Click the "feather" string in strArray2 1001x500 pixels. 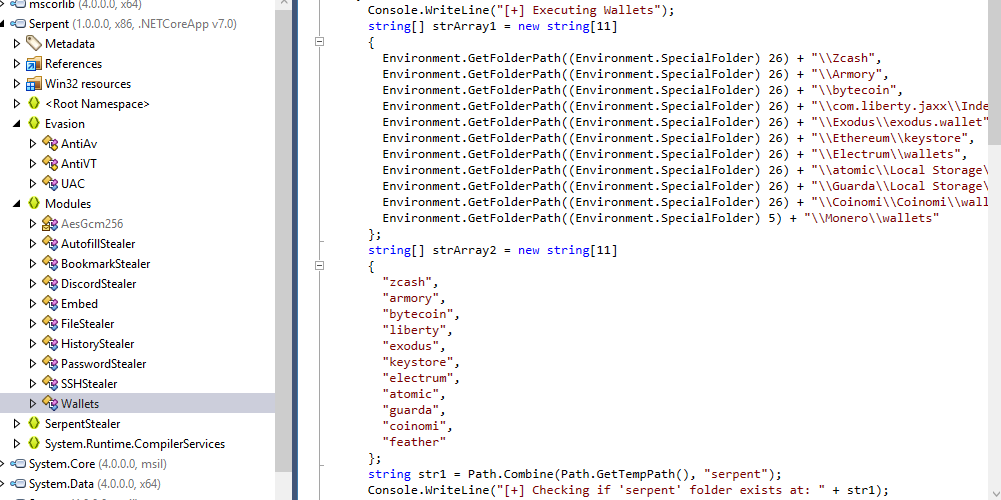414,442
